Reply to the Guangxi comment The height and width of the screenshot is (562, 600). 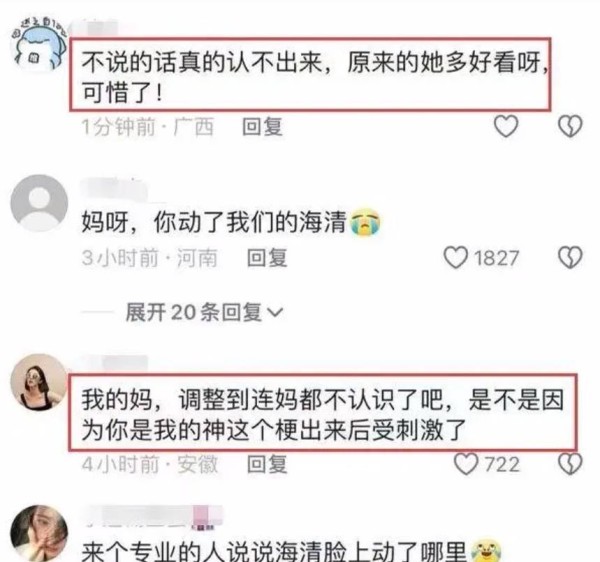click(x=262, y=127)
